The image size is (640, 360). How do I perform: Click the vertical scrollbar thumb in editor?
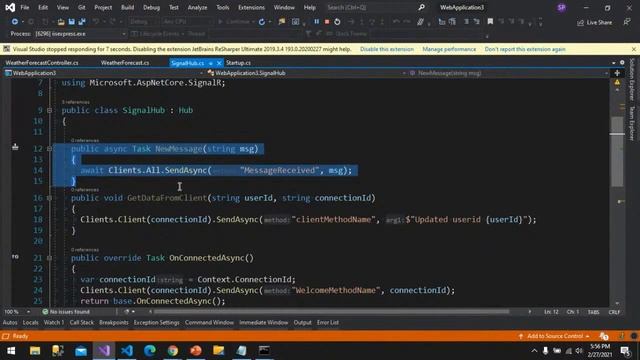(x=617, y=152)
